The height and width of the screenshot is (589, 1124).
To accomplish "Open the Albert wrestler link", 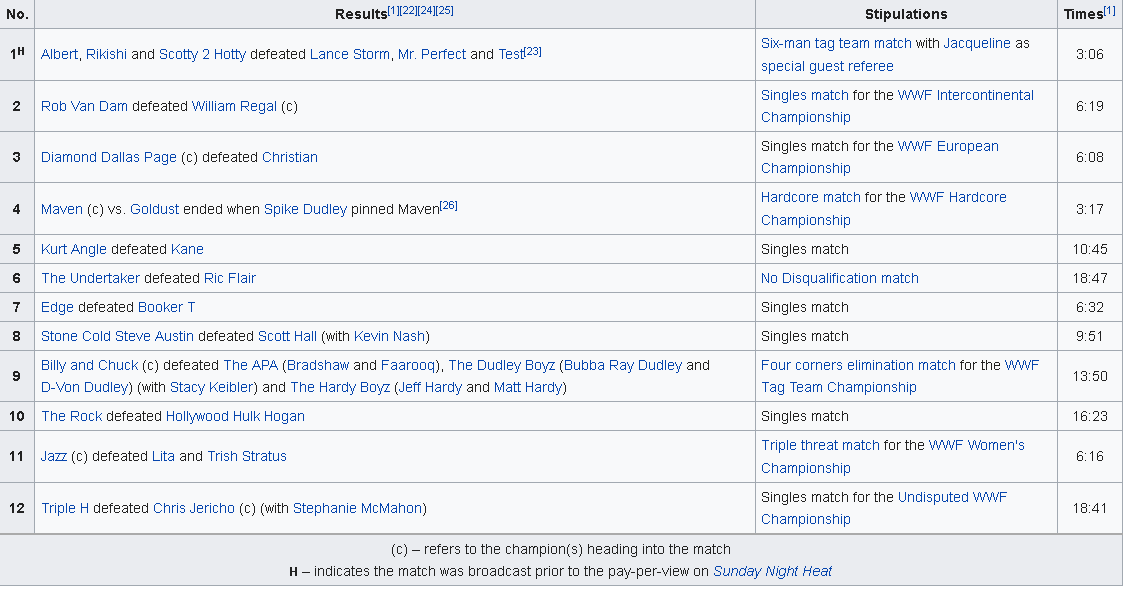I will click(59, 54).
